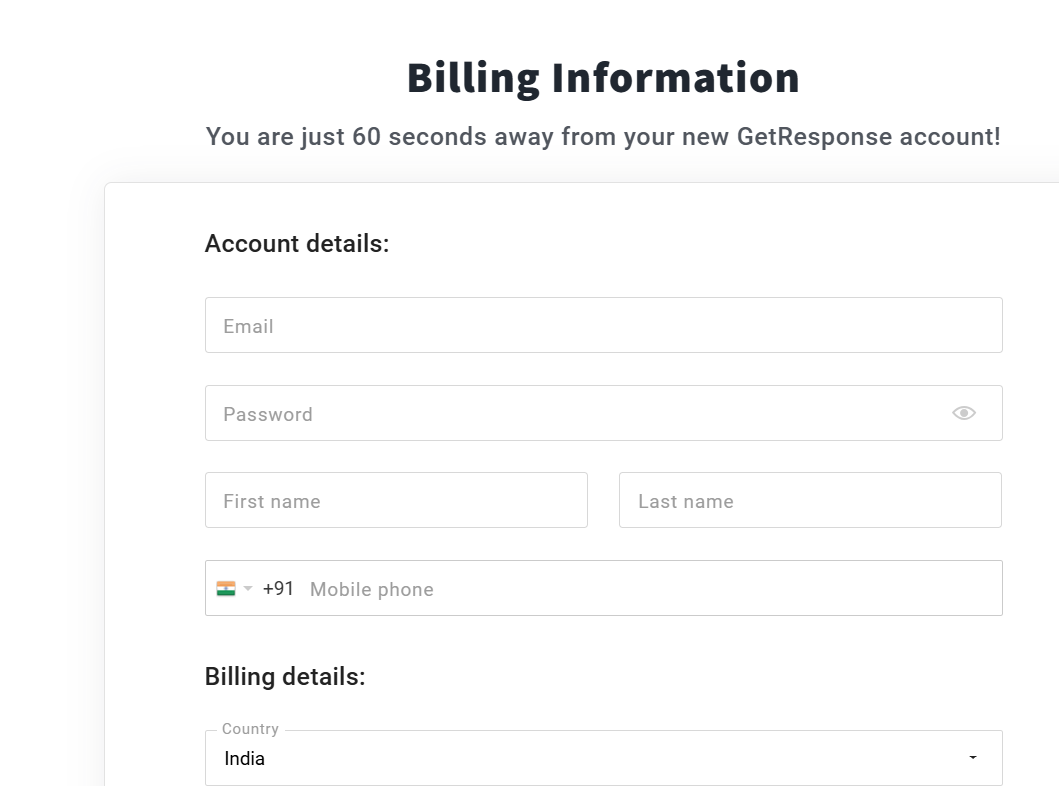Click the "Billing details:" section heading

tap(285, 676)
